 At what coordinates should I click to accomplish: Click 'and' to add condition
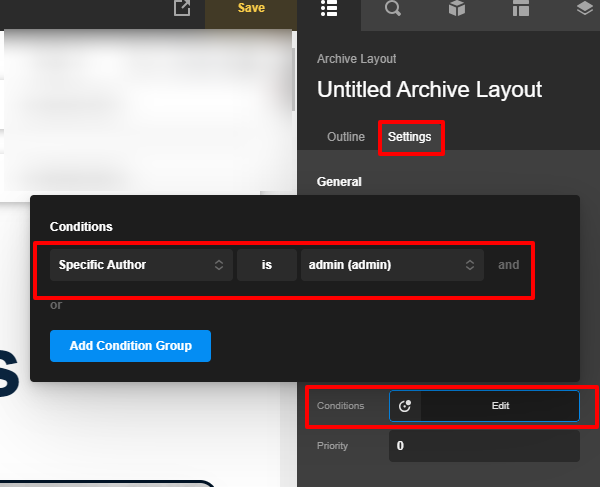point(509,265)
